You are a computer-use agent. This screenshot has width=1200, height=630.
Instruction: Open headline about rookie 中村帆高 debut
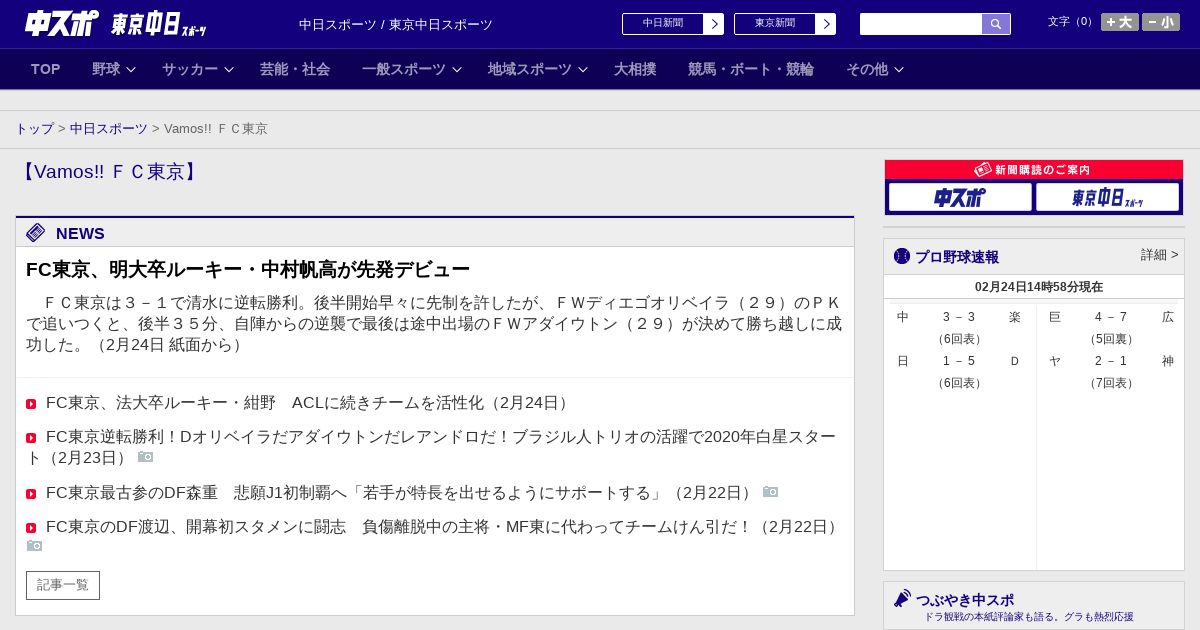(x=248, y=269)
